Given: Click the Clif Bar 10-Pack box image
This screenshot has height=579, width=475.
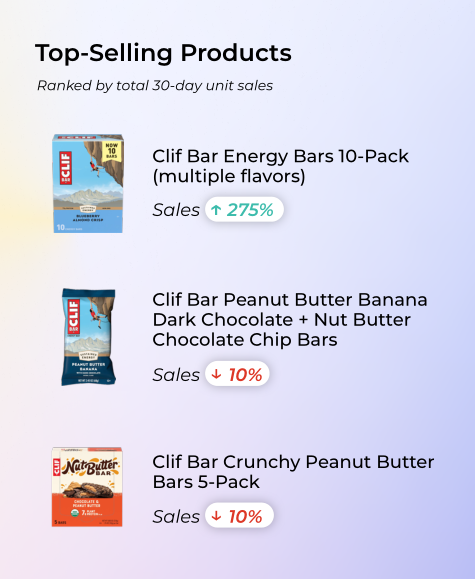Looking at the screenshot, I should coord(88,184).
